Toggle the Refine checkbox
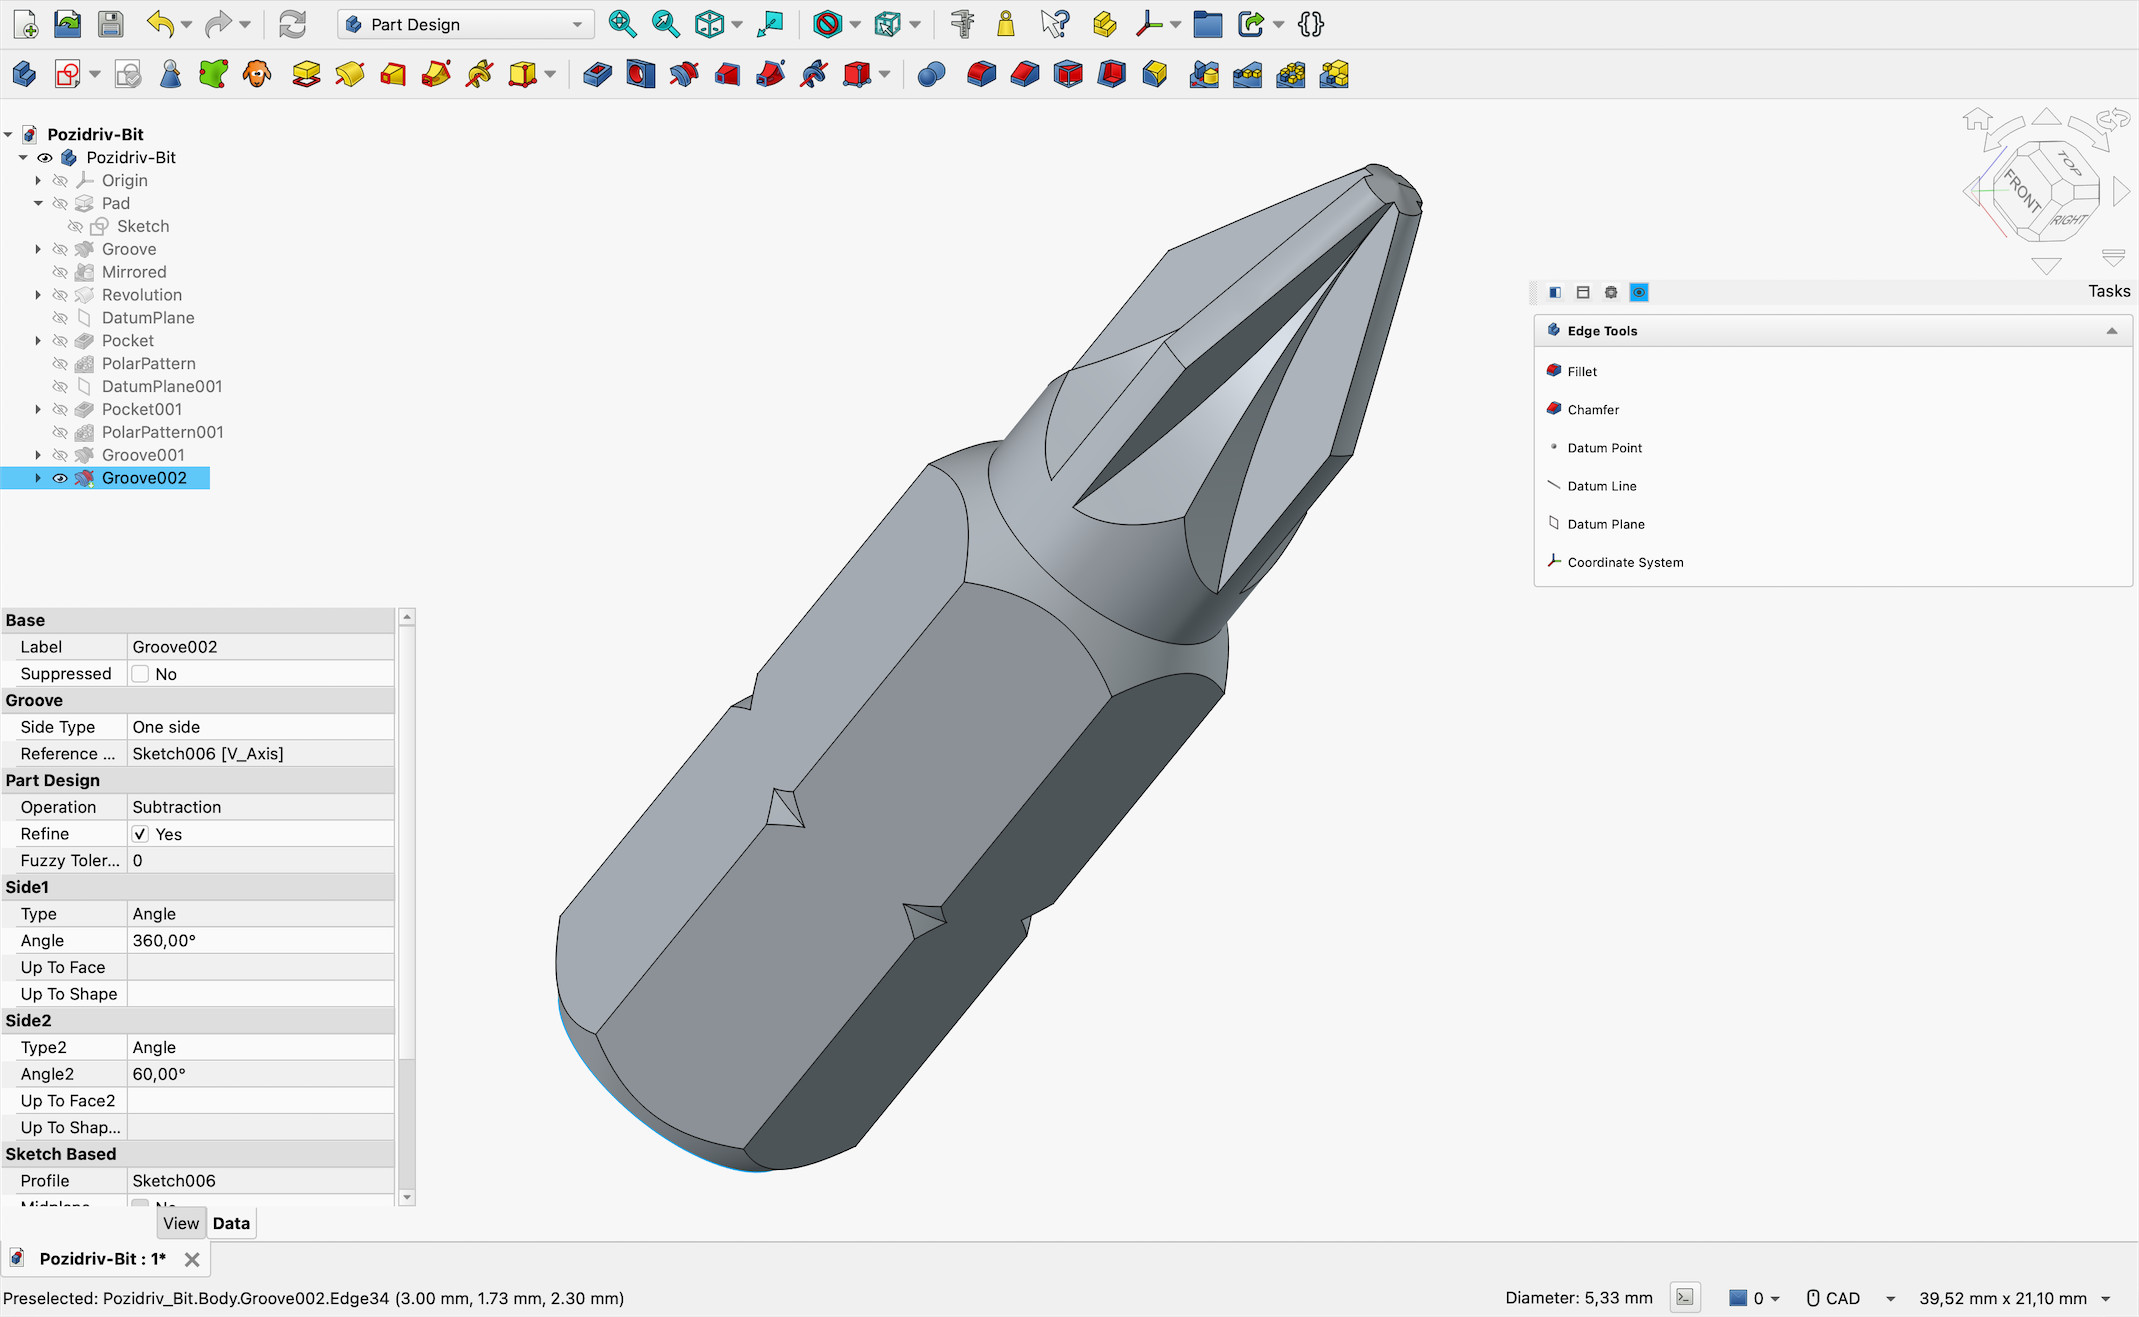The height and width of the screenshot is (1317, 2139). (140, 834)
